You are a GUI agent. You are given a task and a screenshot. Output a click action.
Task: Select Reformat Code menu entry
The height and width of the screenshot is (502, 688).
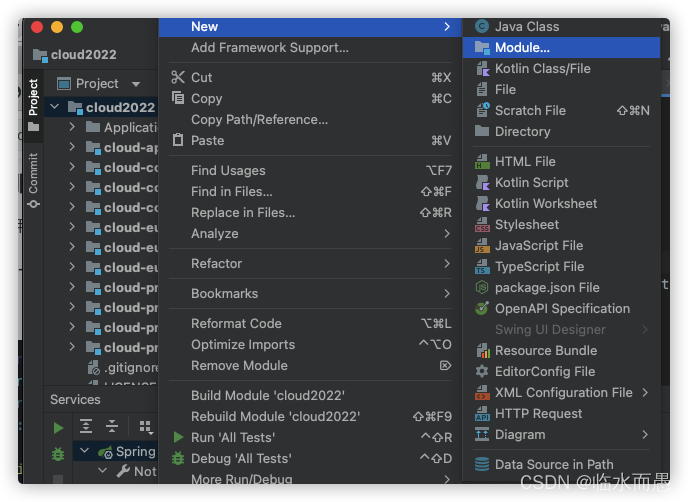coord(310,323)
